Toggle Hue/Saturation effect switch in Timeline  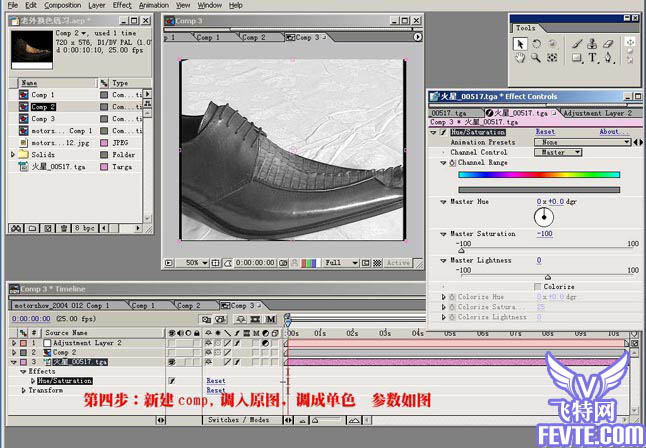tap(172, 381)
